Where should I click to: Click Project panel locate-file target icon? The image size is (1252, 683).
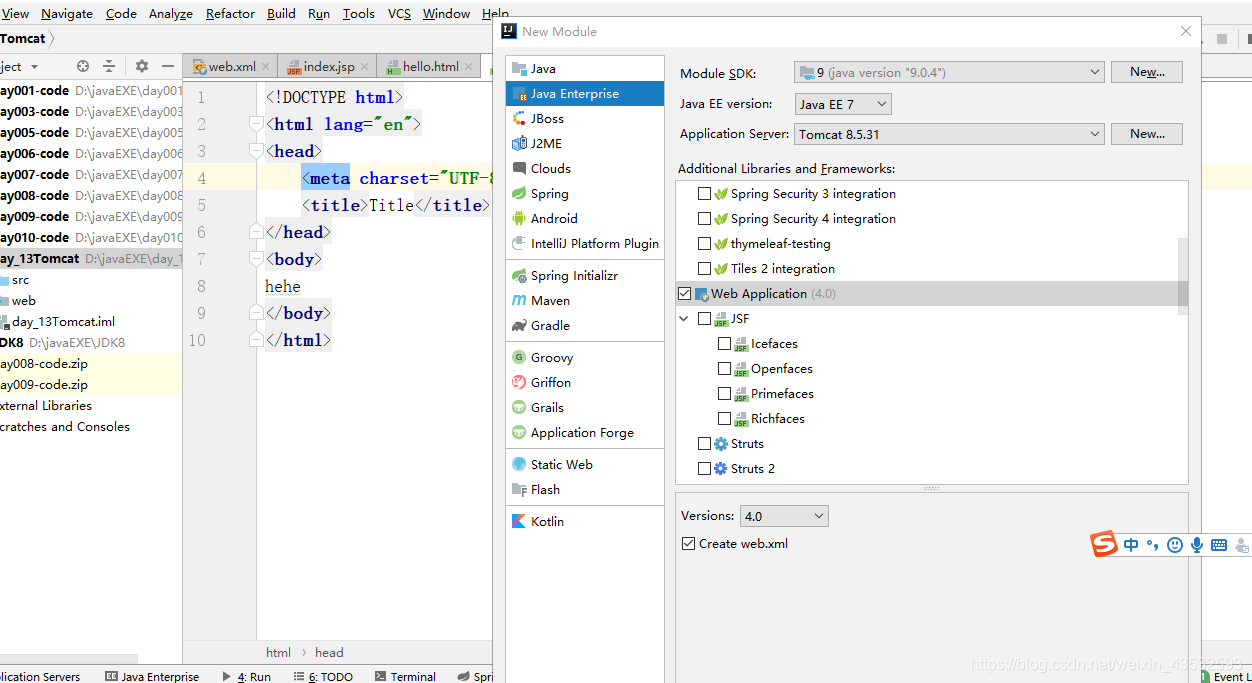coord(83,66)
